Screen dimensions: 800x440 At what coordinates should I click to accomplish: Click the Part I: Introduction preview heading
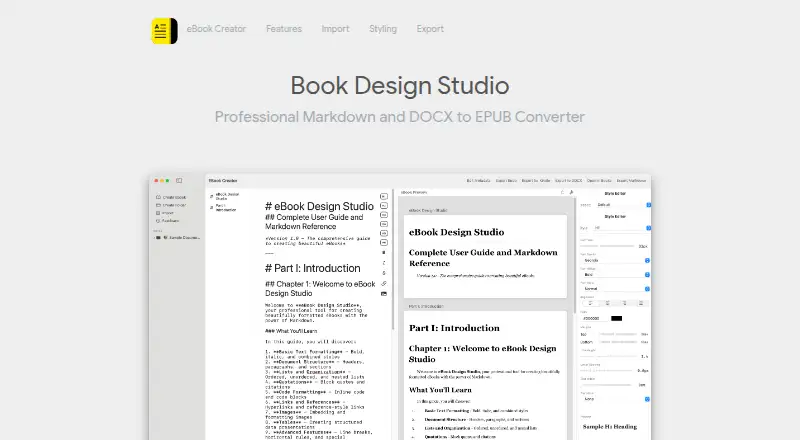click(x=454, y=328)
